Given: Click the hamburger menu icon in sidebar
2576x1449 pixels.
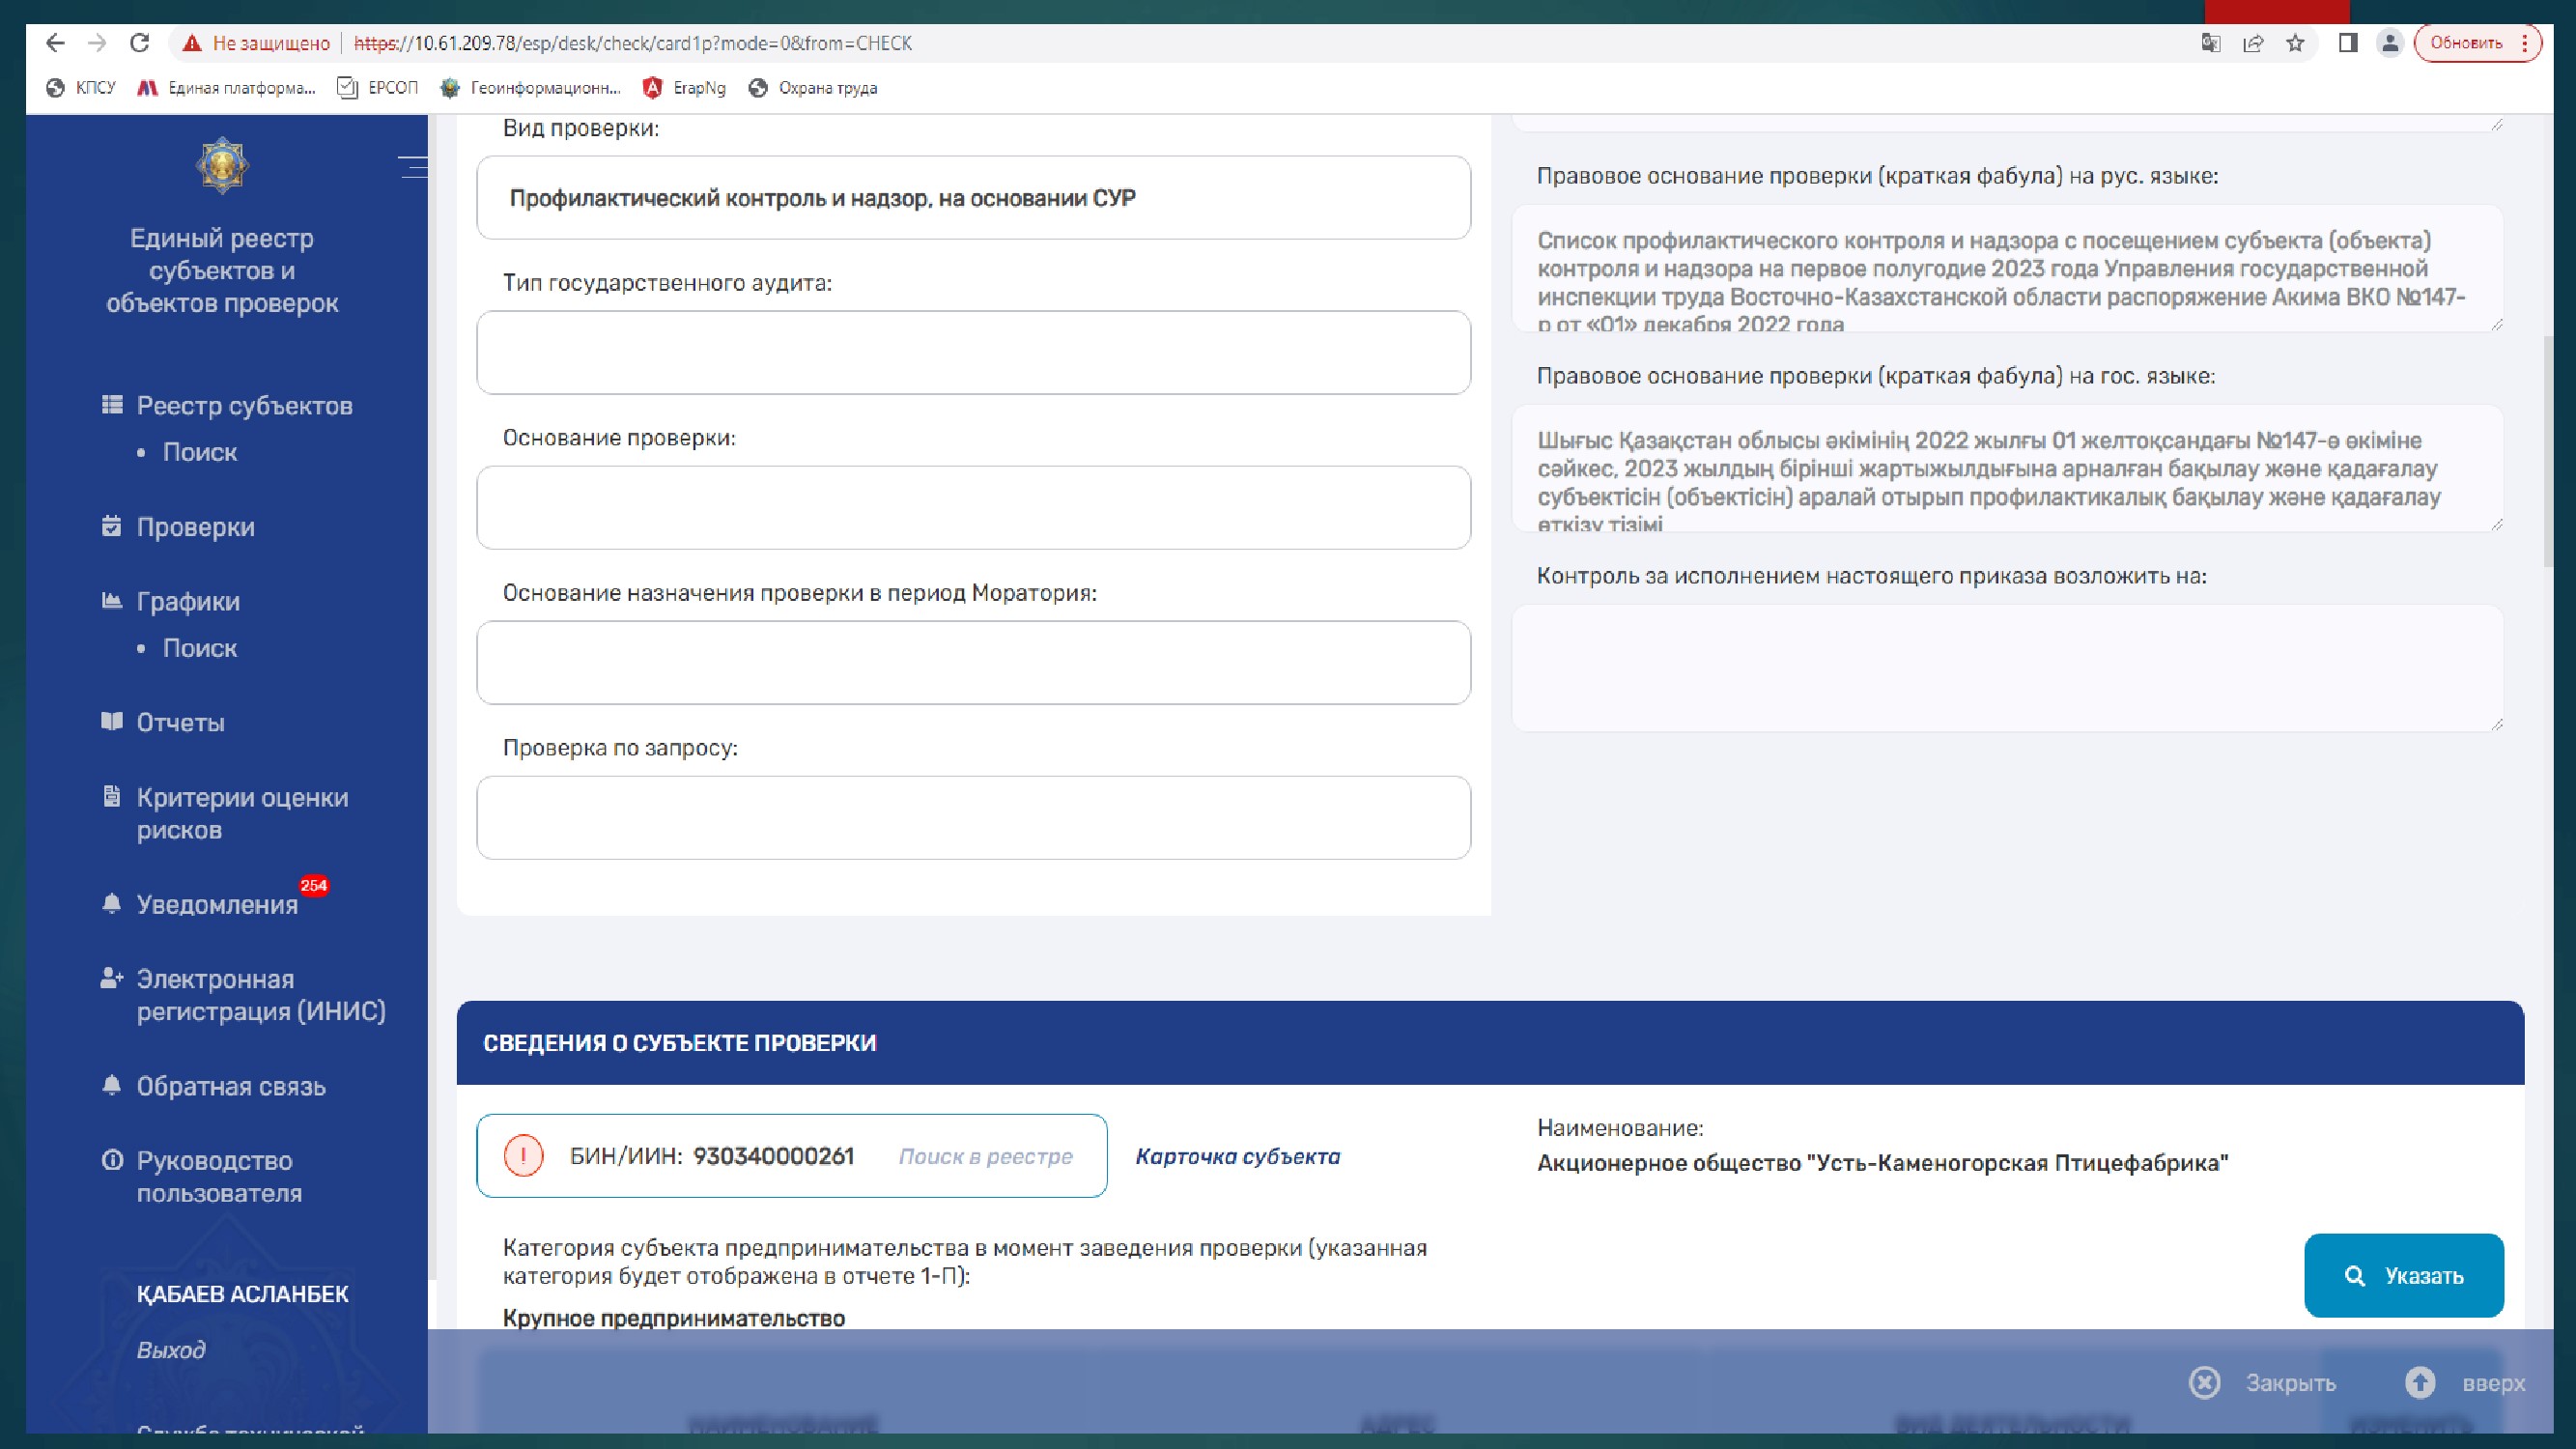Looking at the screenshot, I should 412,166.
